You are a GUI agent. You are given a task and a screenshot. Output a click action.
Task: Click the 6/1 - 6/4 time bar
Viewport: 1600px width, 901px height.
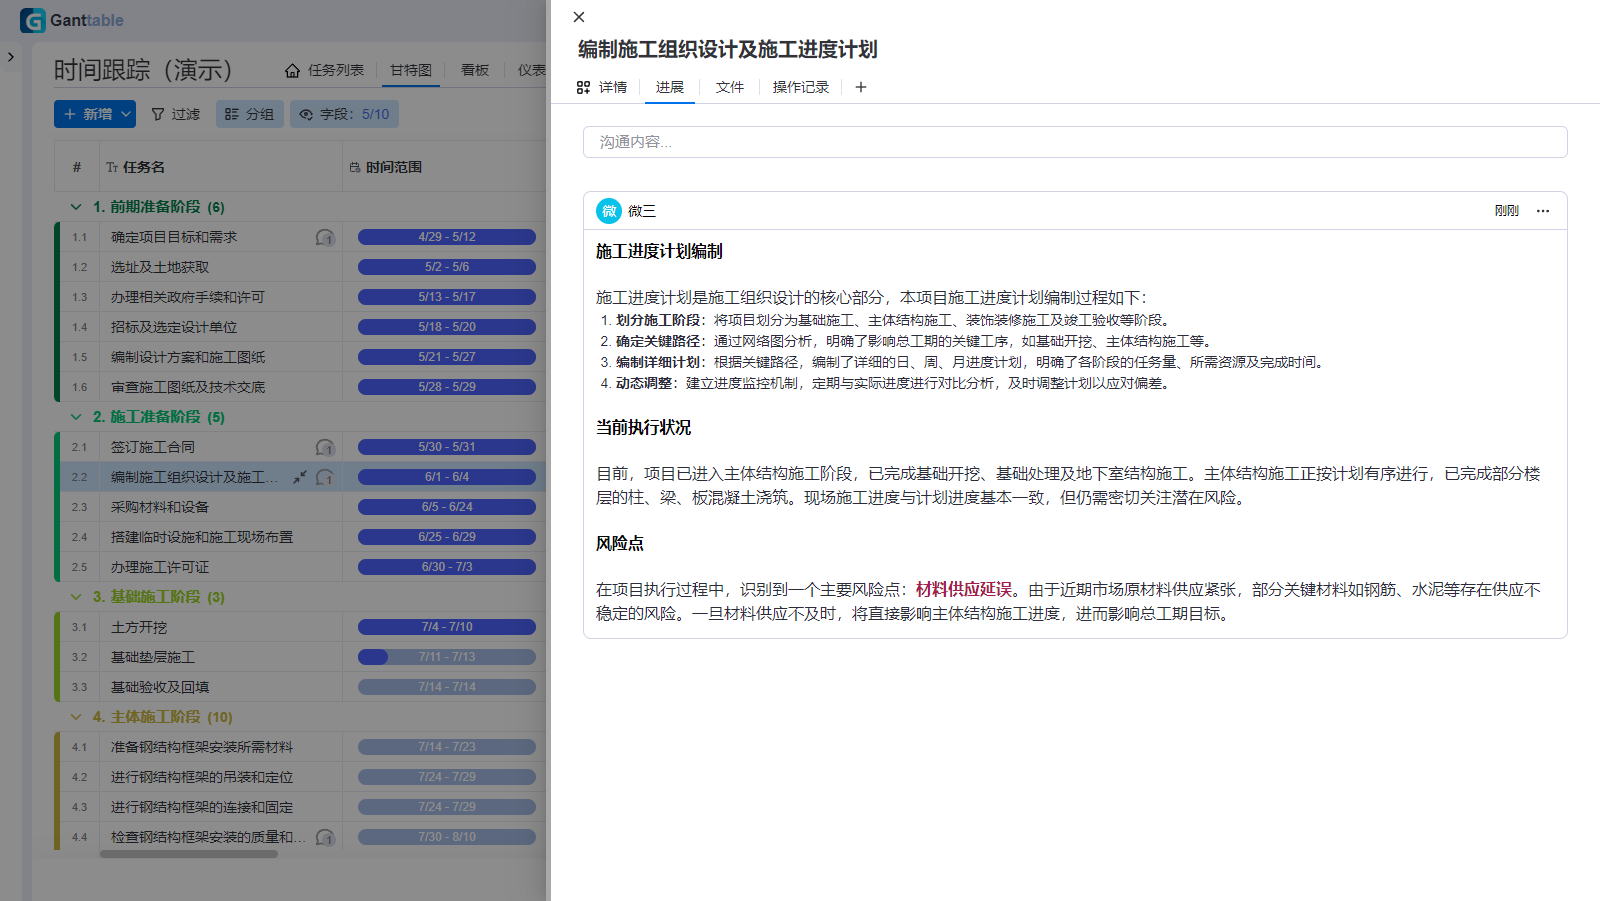click(447, 477)
